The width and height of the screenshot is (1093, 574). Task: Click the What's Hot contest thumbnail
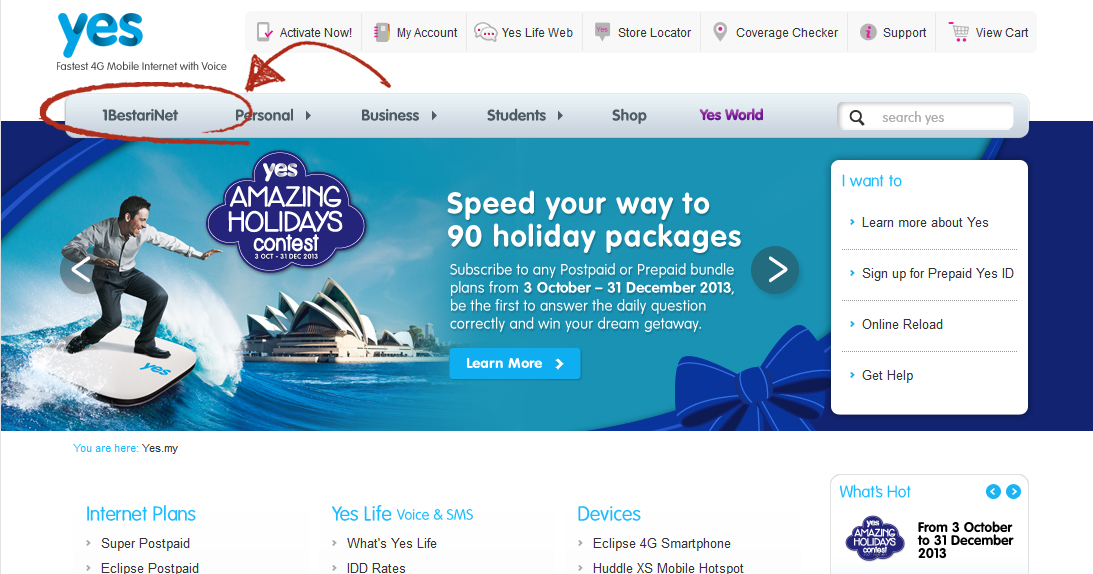875,539
